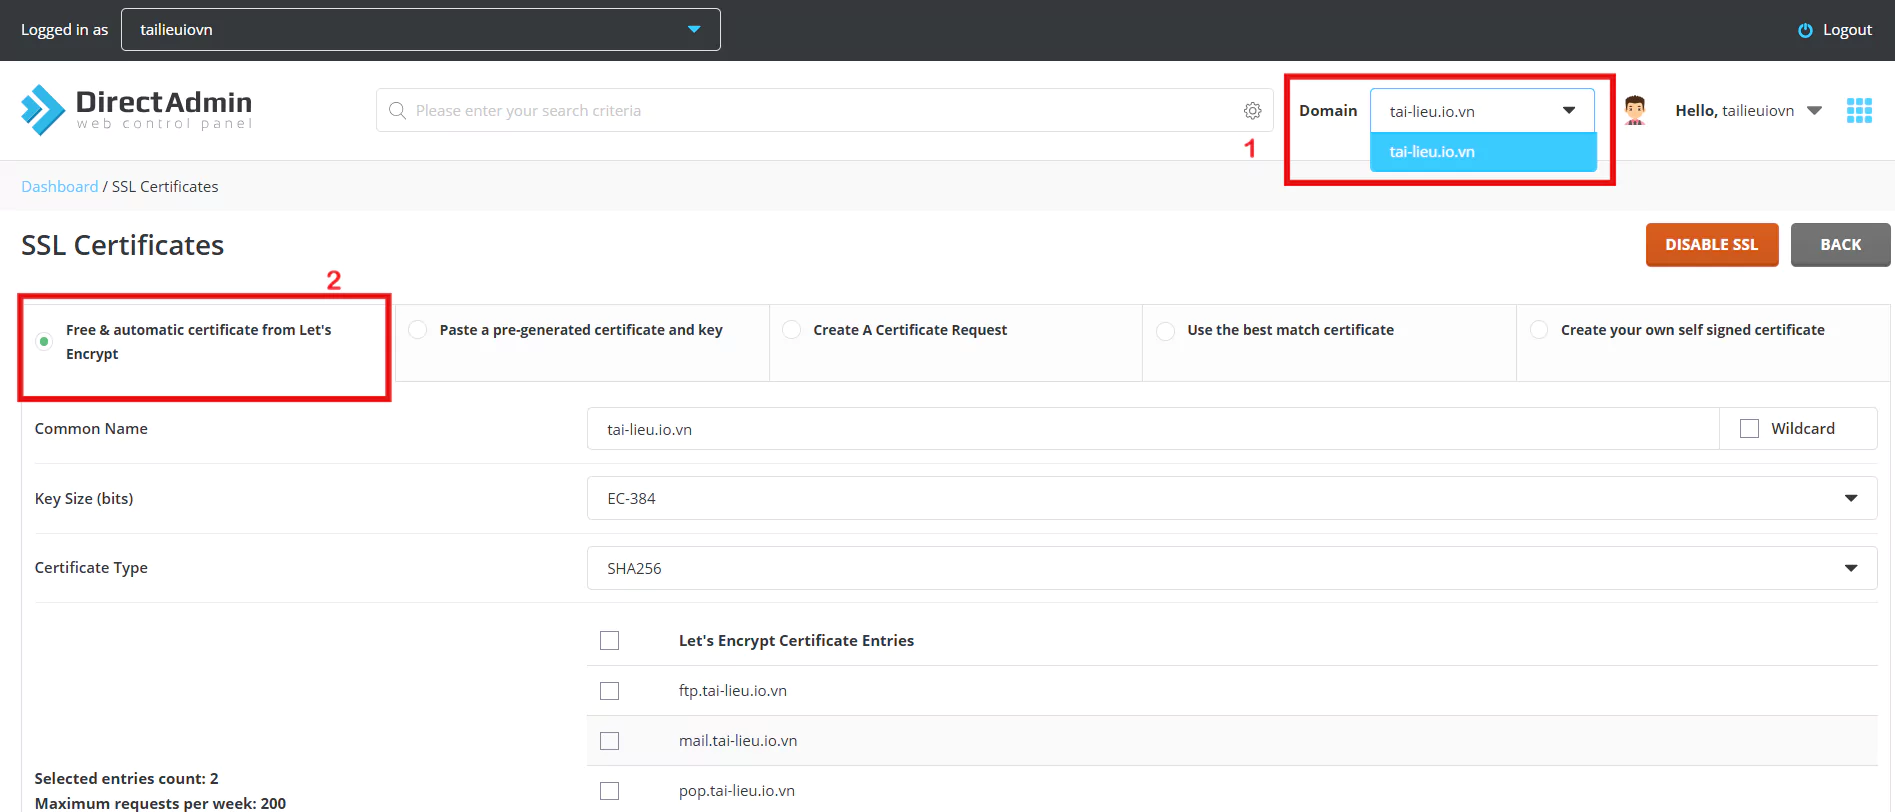Check the ftp.tai-lieu.io.vn entry
The image size is (1895, 812).
[x=609, y=691]
